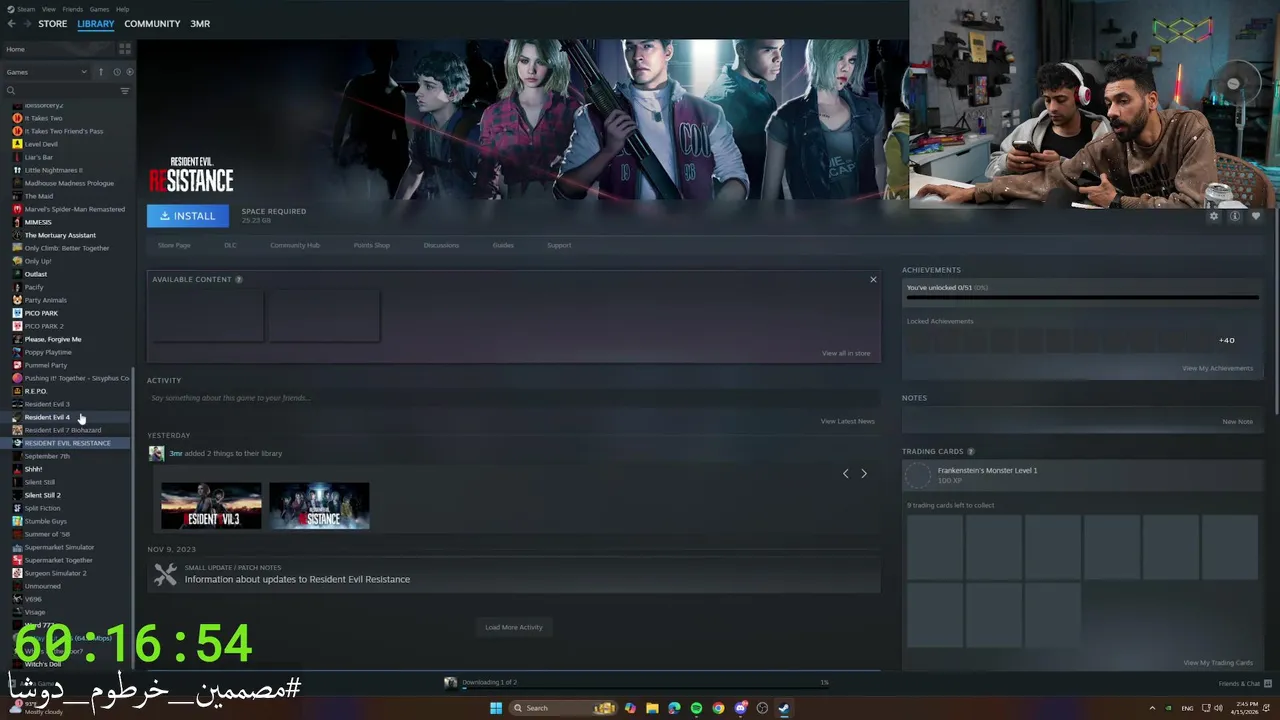Show recent games with the clock icon
This screenshot has width=1280, height=720.
(x=117, y=72)
